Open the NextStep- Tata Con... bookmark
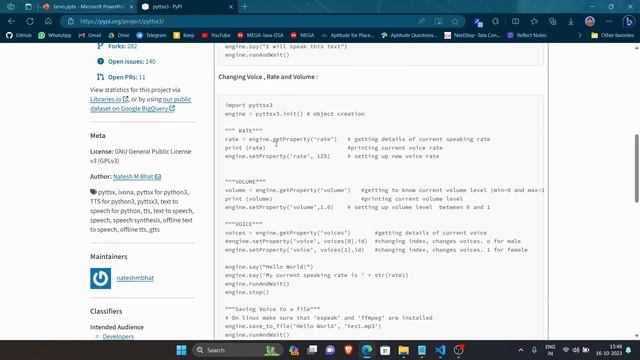Screen dimensions: 640x360 pyautogui.click(x=472, y=35)
